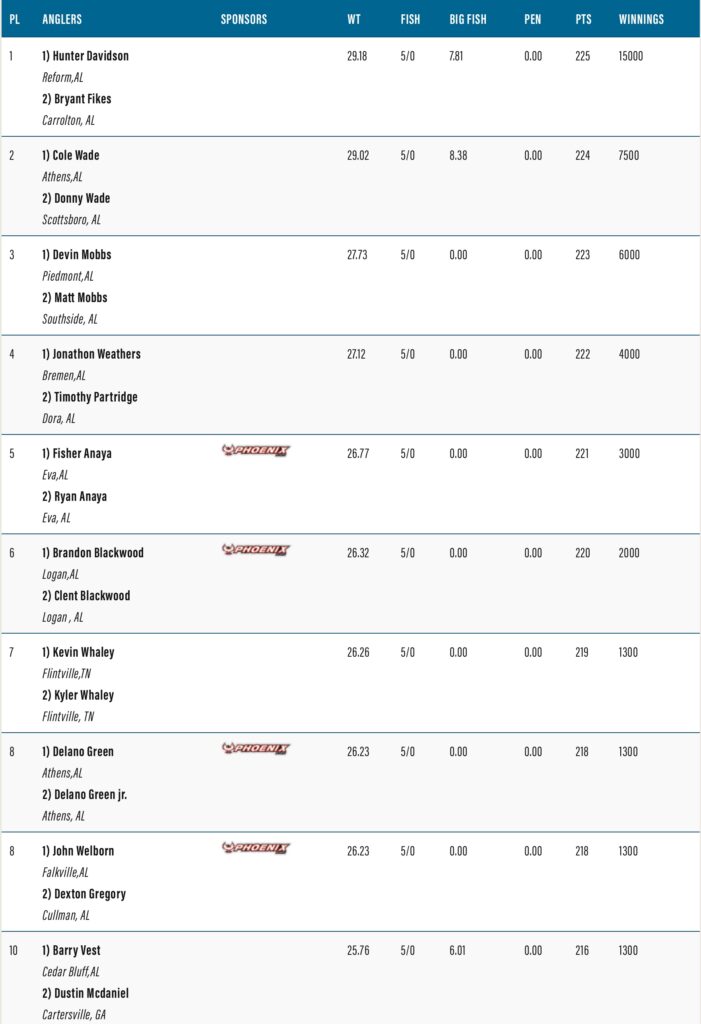The width and height of the screenshot is (701, 1024).
Task: Open angler Hunter Davidson's name
Action: pos(91,56)
